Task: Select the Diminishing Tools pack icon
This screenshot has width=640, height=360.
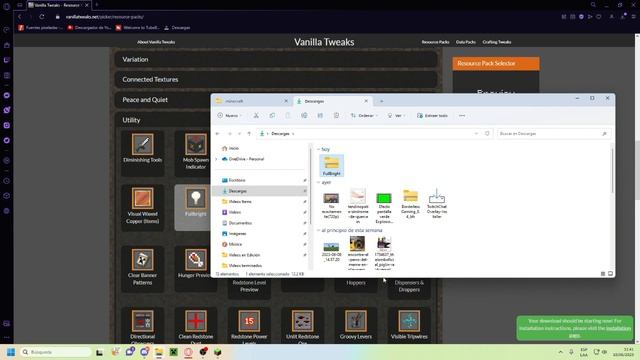Action: coord(142,144)
